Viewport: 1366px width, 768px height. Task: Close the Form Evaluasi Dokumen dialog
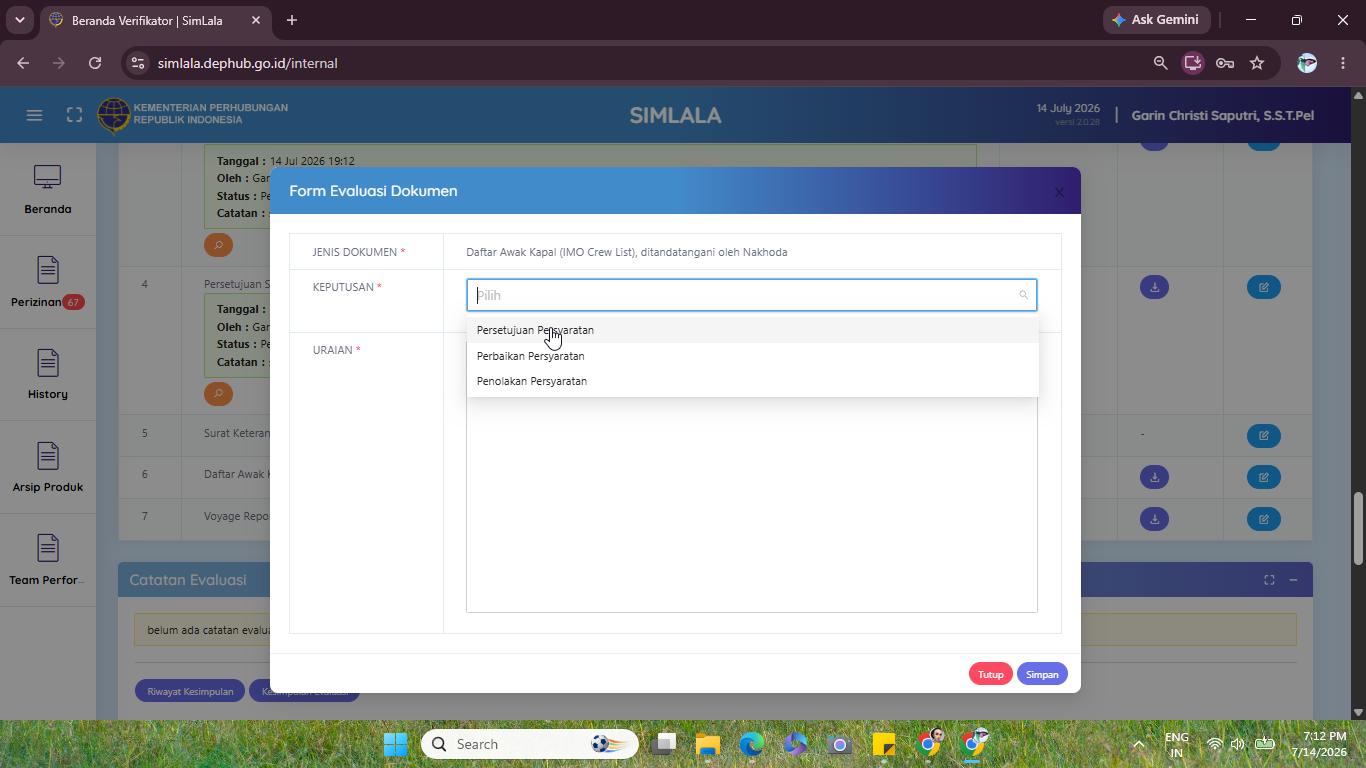coord(1059,192)
